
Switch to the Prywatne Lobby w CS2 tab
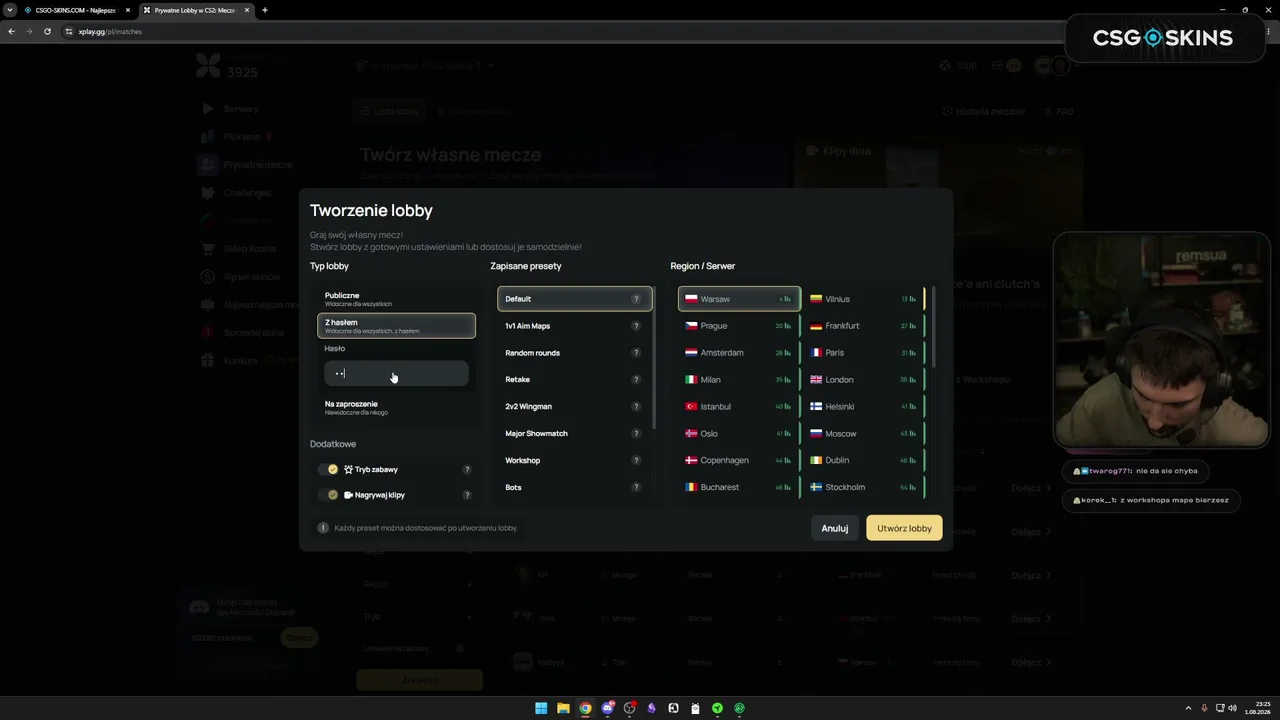[196, 10]
